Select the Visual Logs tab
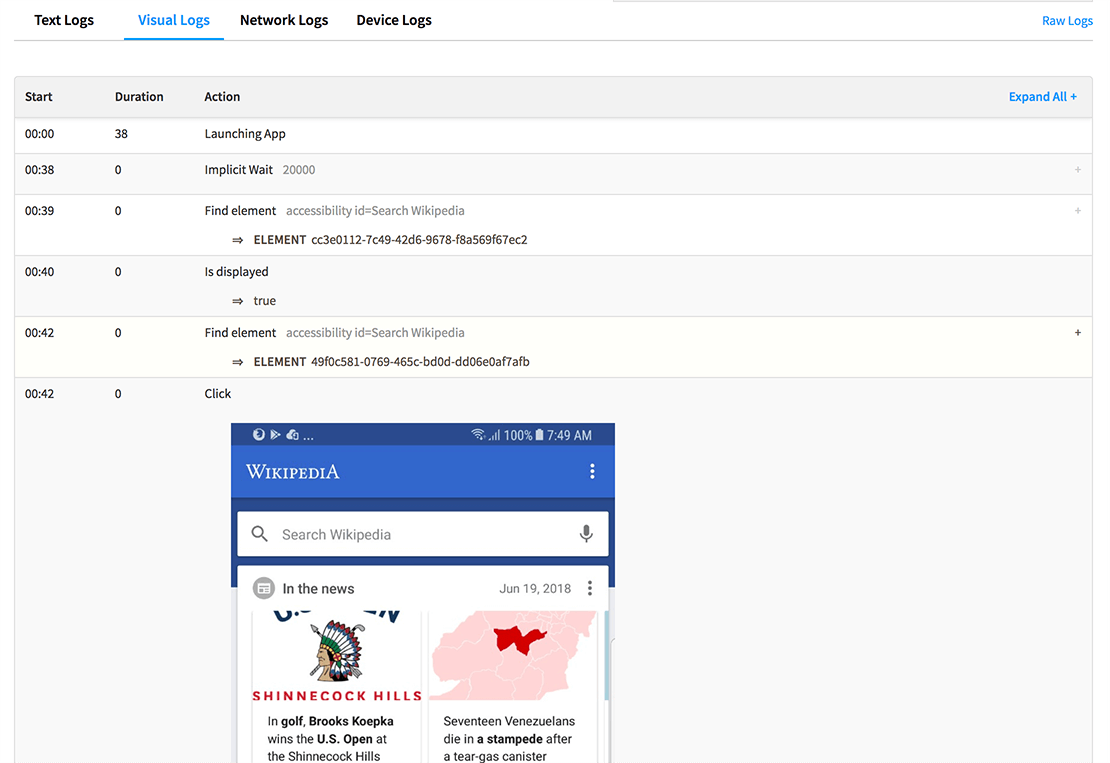The image size is (1110, 763). [x=173, y=20]
